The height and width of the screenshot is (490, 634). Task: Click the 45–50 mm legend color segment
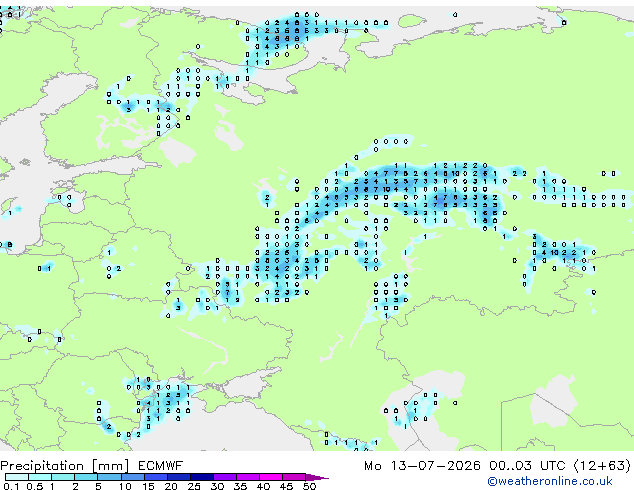pyautogui.click(x=294, y=477)
